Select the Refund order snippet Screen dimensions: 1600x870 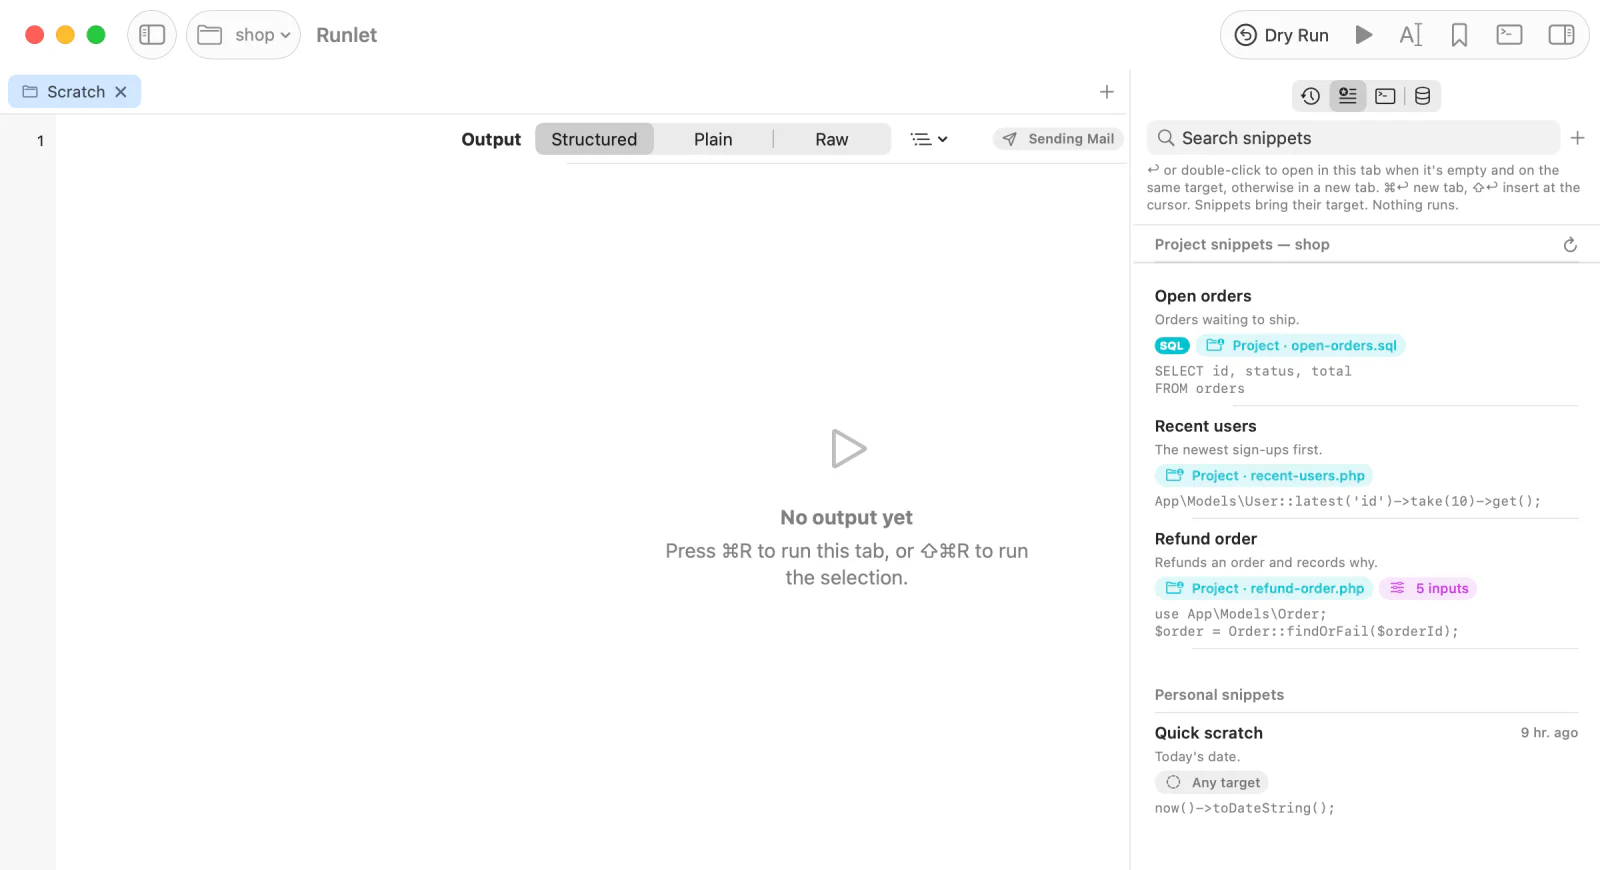[1366, 584]
